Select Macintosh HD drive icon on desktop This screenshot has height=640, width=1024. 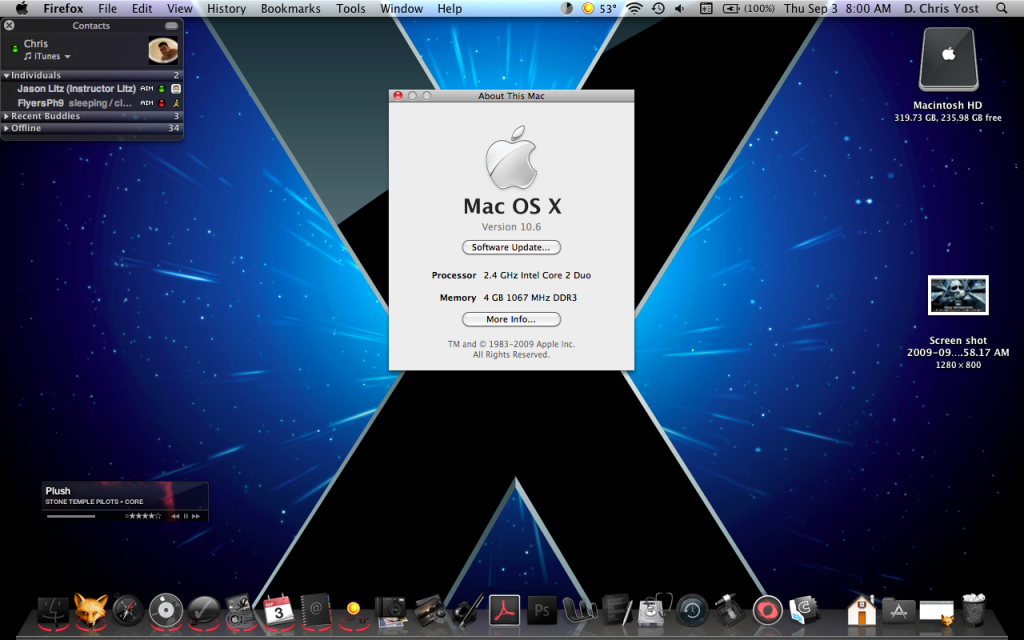[x=948, y=59]
